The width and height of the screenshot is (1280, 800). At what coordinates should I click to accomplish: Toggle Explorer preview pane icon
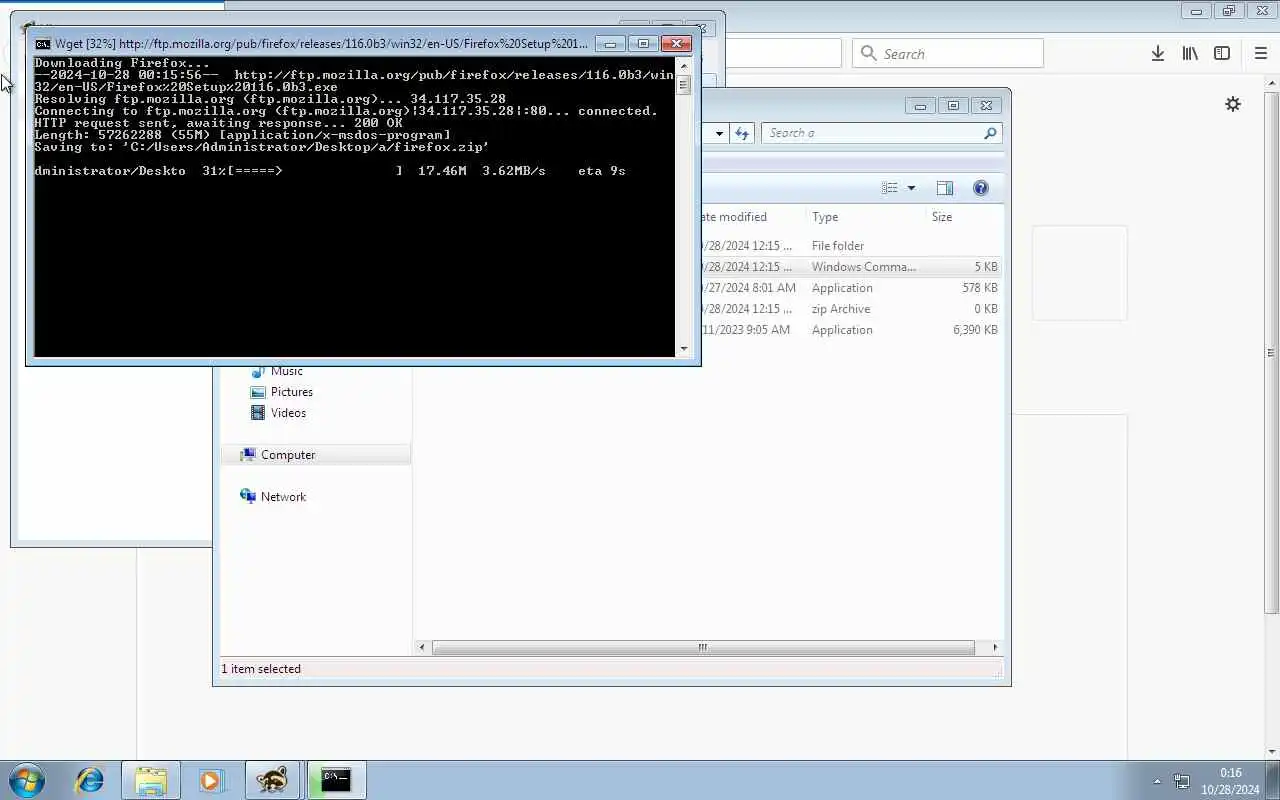(x=945, y=188)
